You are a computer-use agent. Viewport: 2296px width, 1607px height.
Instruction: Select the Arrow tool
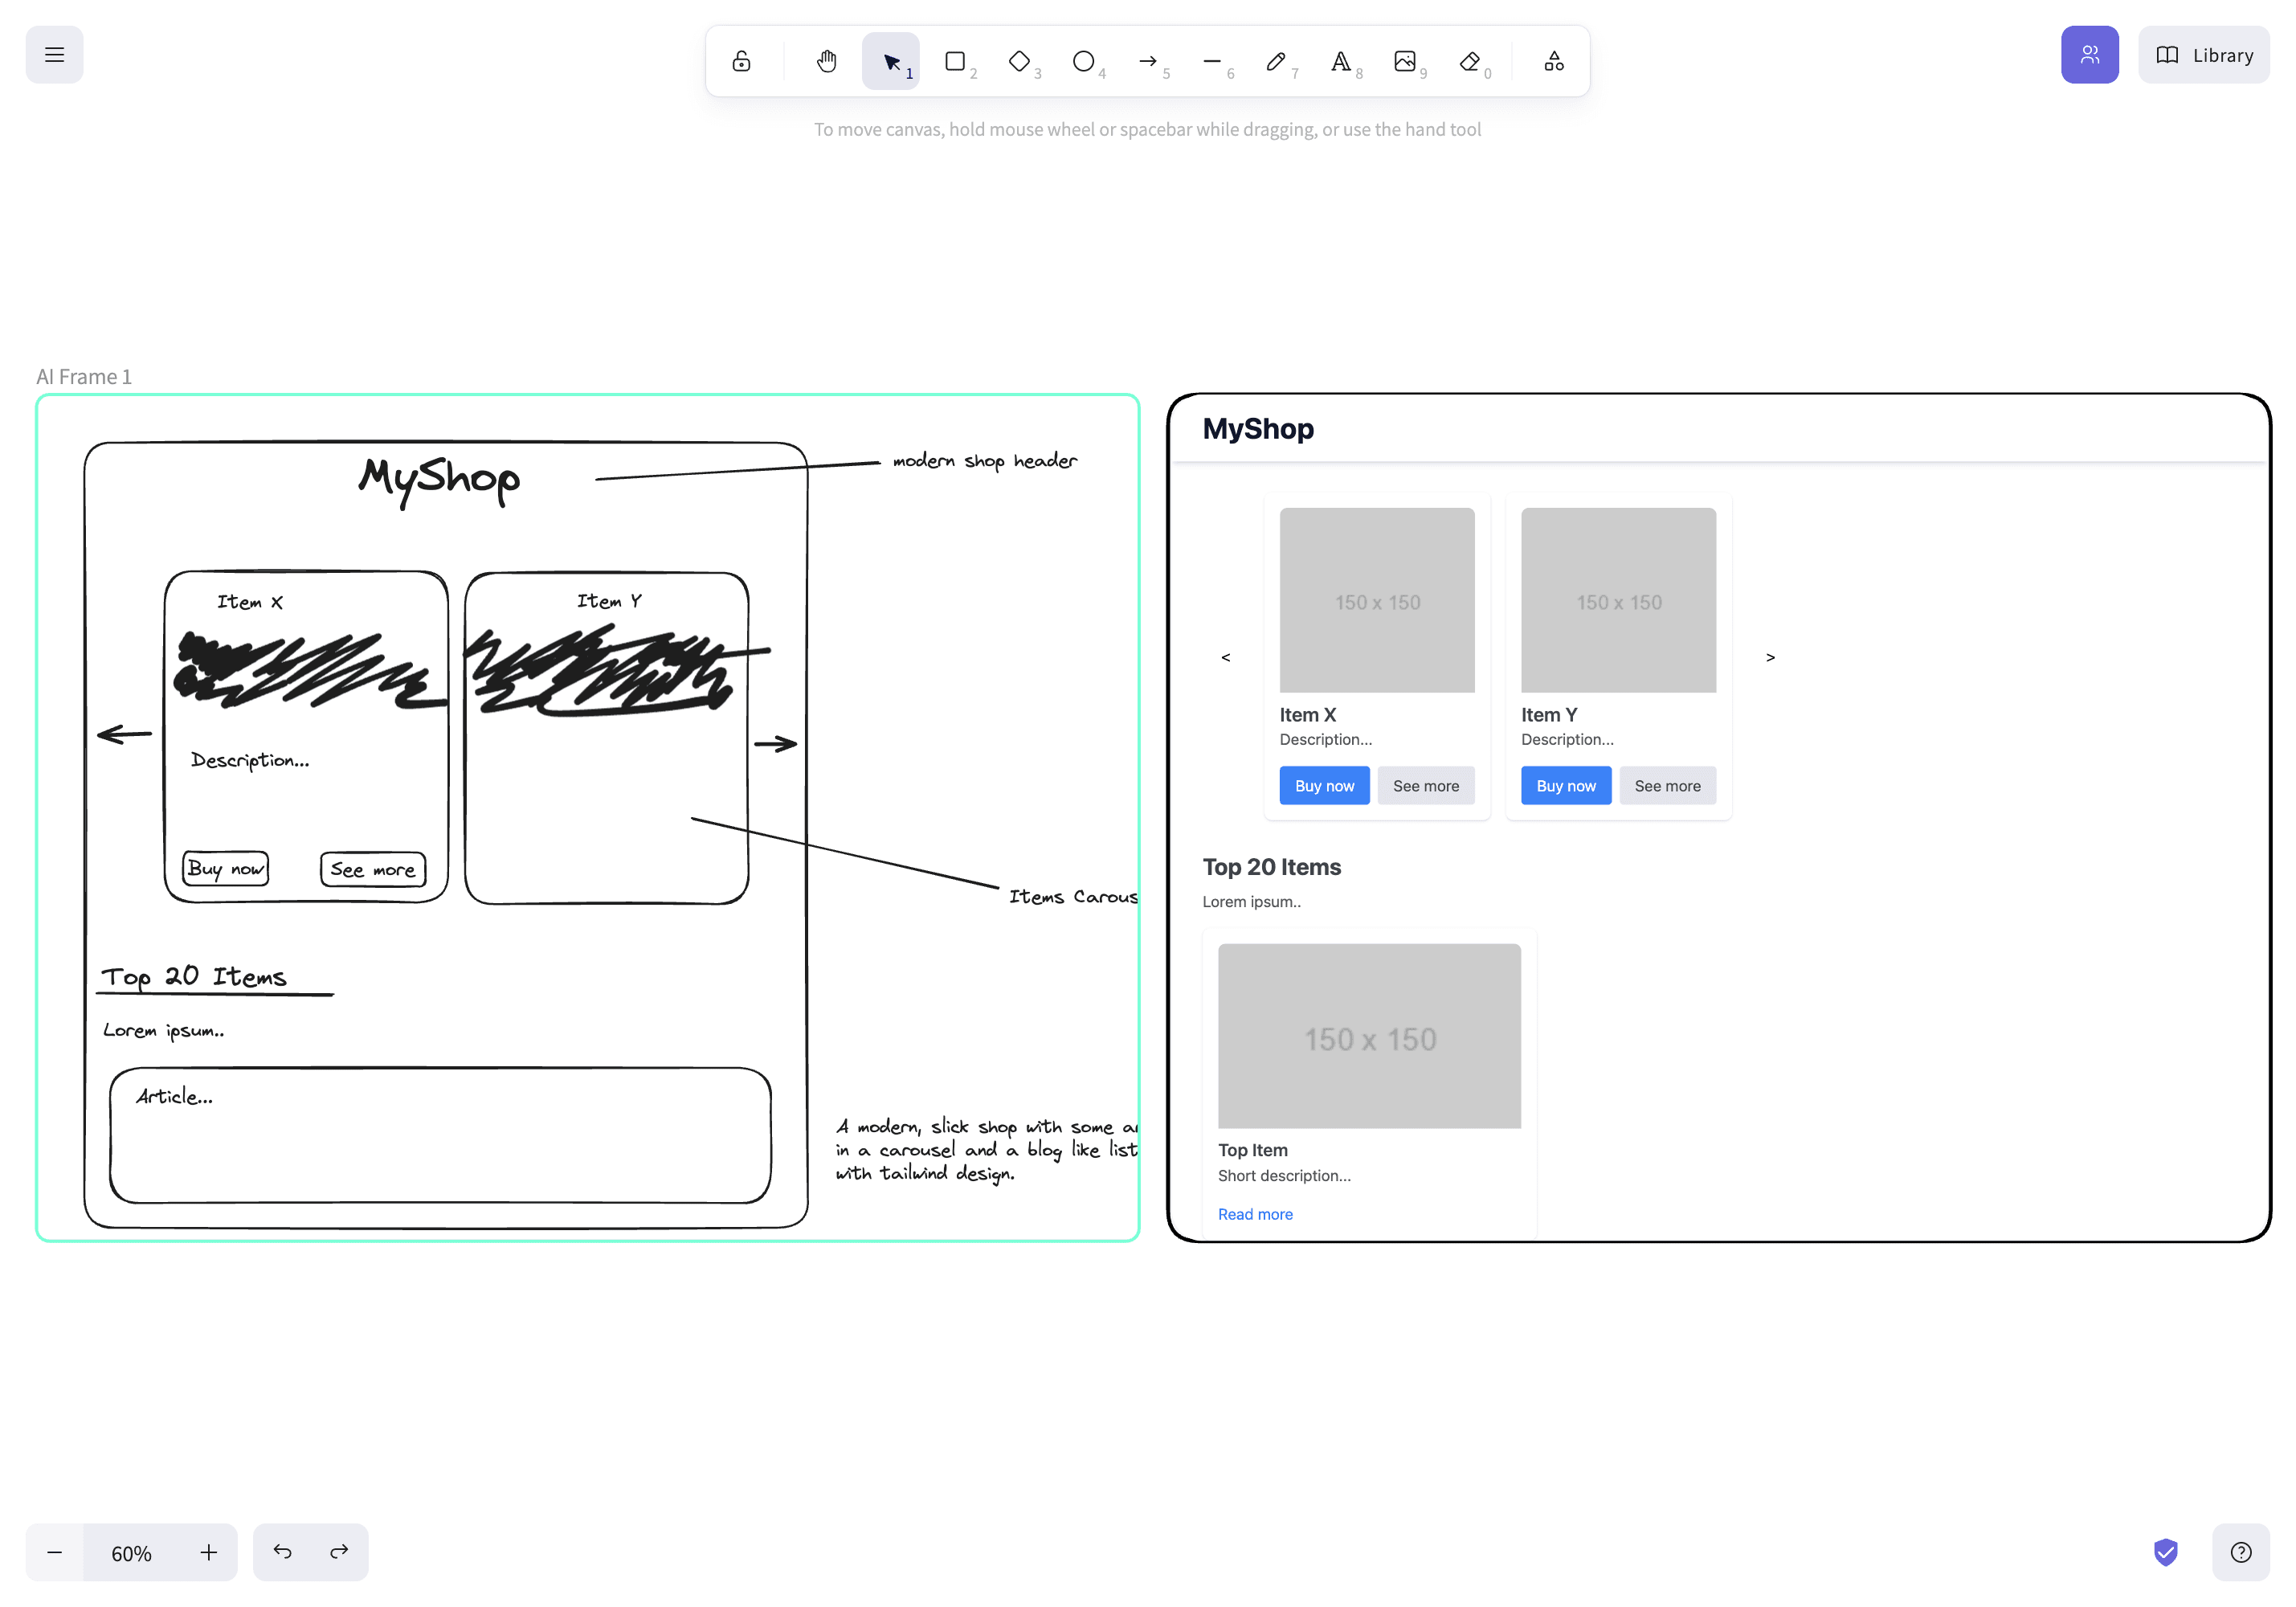click(1148, 61)
